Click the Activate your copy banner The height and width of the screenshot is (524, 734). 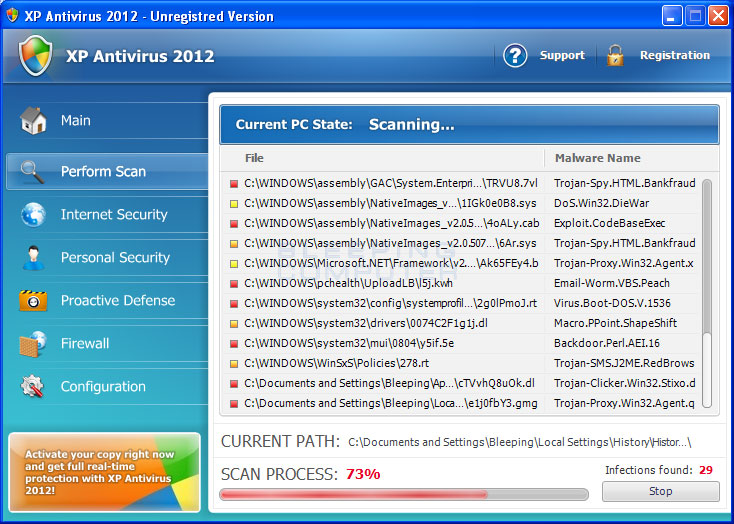point(104,472)
